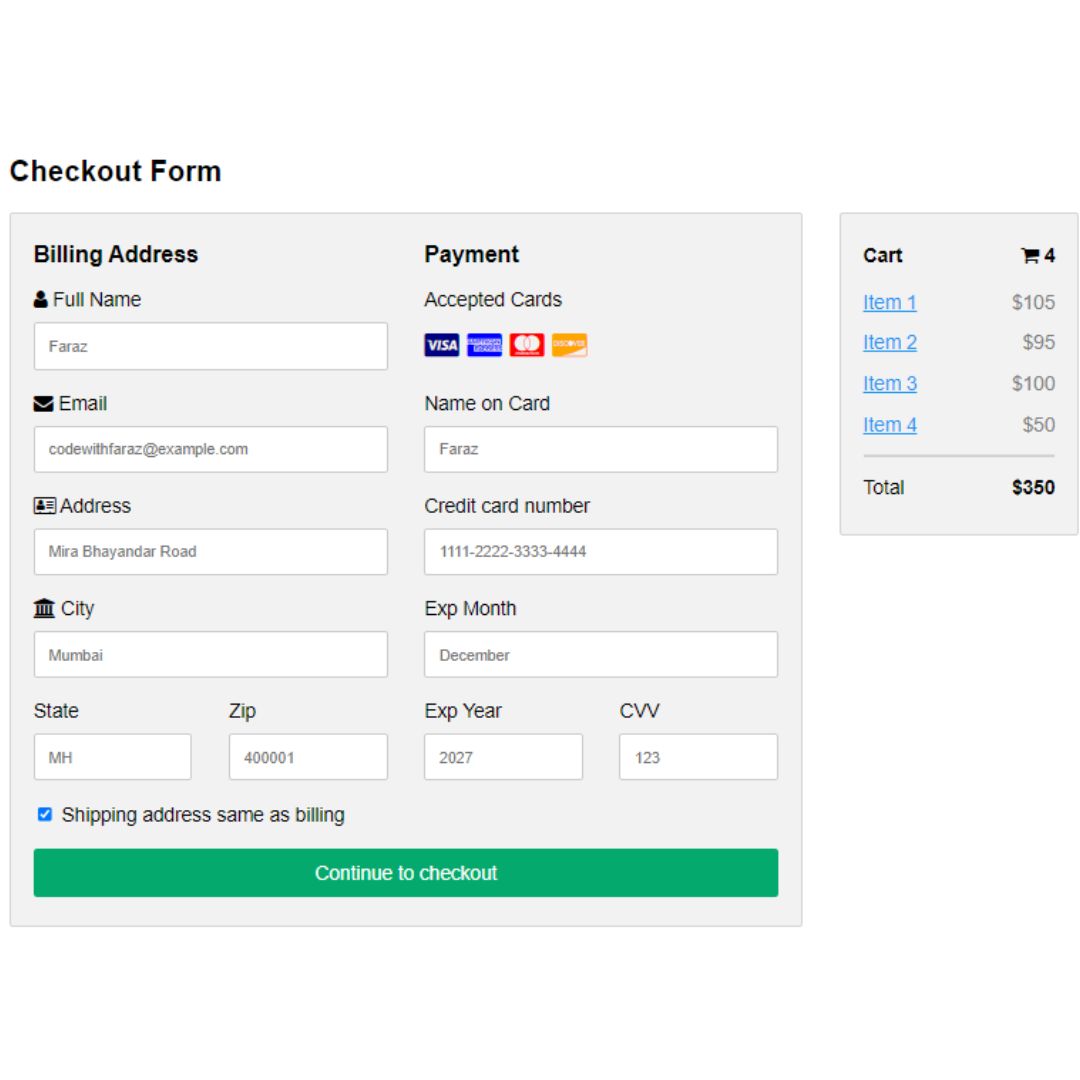The height and width of the screenshot is (1080, 1080).
Task: Focus the Exp Month field
Action: point(601,654)
